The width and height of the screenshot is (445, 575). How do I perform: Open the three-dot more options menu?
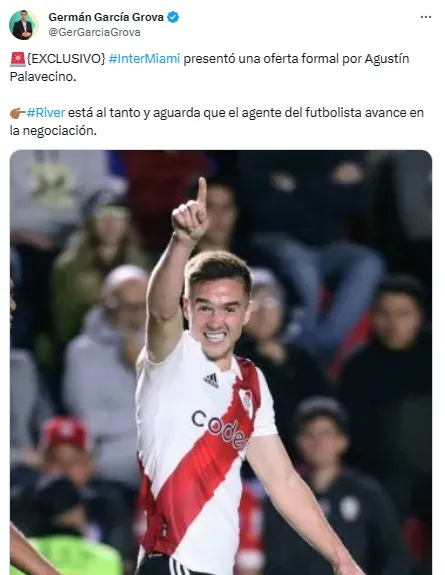426,17
